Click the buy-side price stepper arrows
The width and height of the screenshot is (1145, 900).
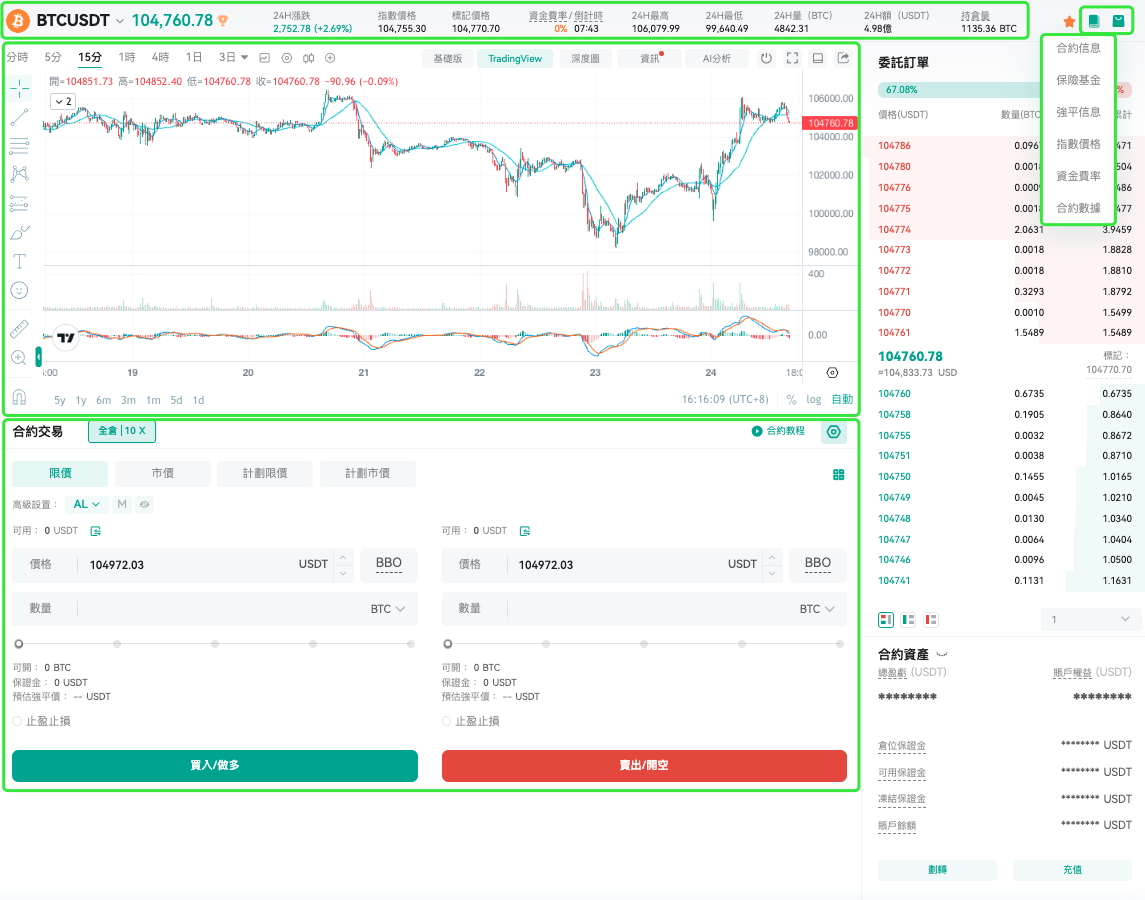pyautogui.click(x=343, y=565)
